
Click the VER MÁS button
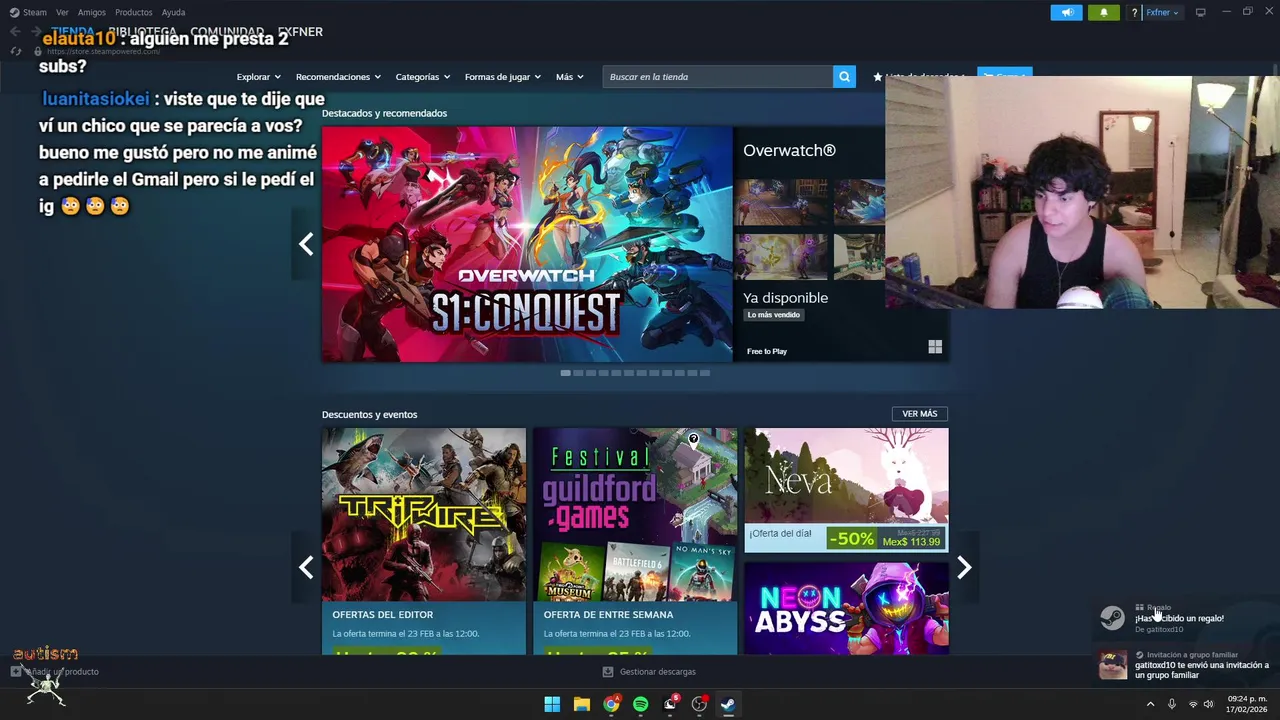[919, 414]
